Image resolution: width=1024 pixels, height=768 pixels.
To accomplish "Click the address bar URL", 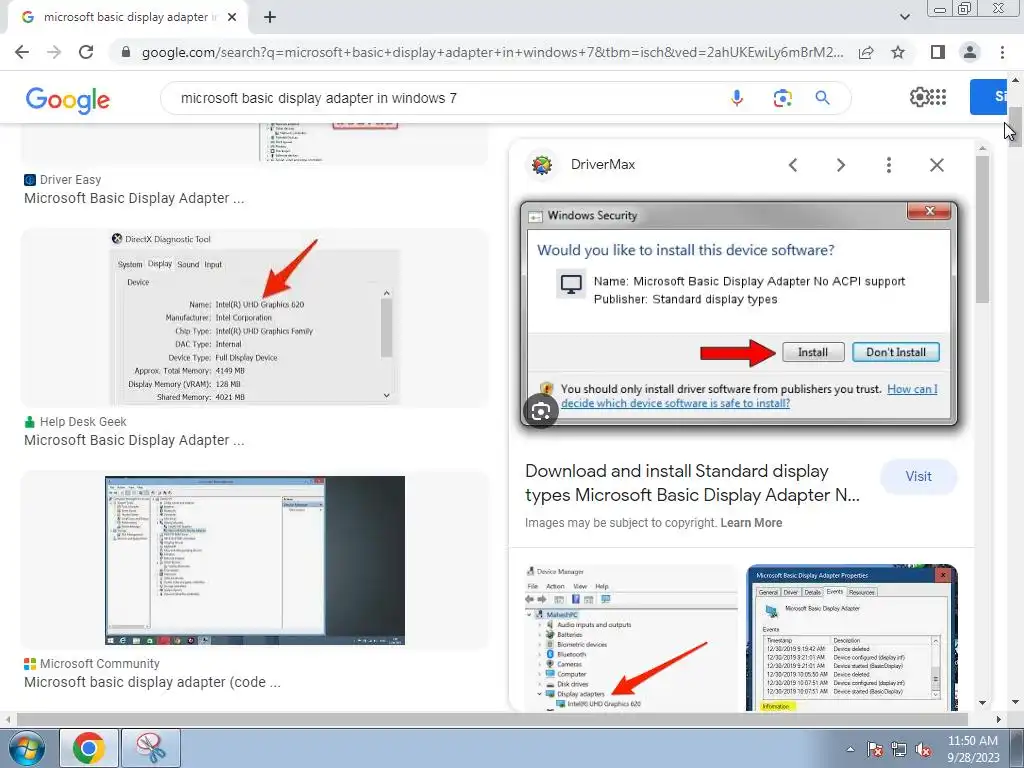I will tap(492, 52).
